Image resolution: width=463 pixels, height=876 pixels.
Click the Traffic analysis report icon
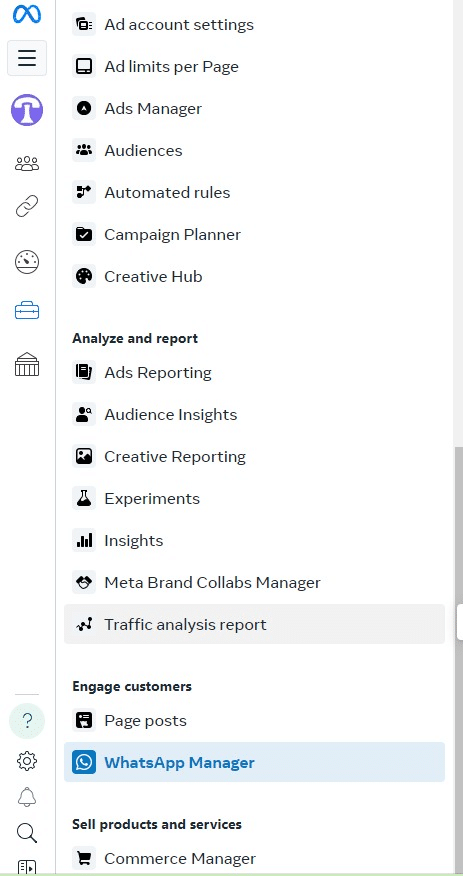click(84, 625)
